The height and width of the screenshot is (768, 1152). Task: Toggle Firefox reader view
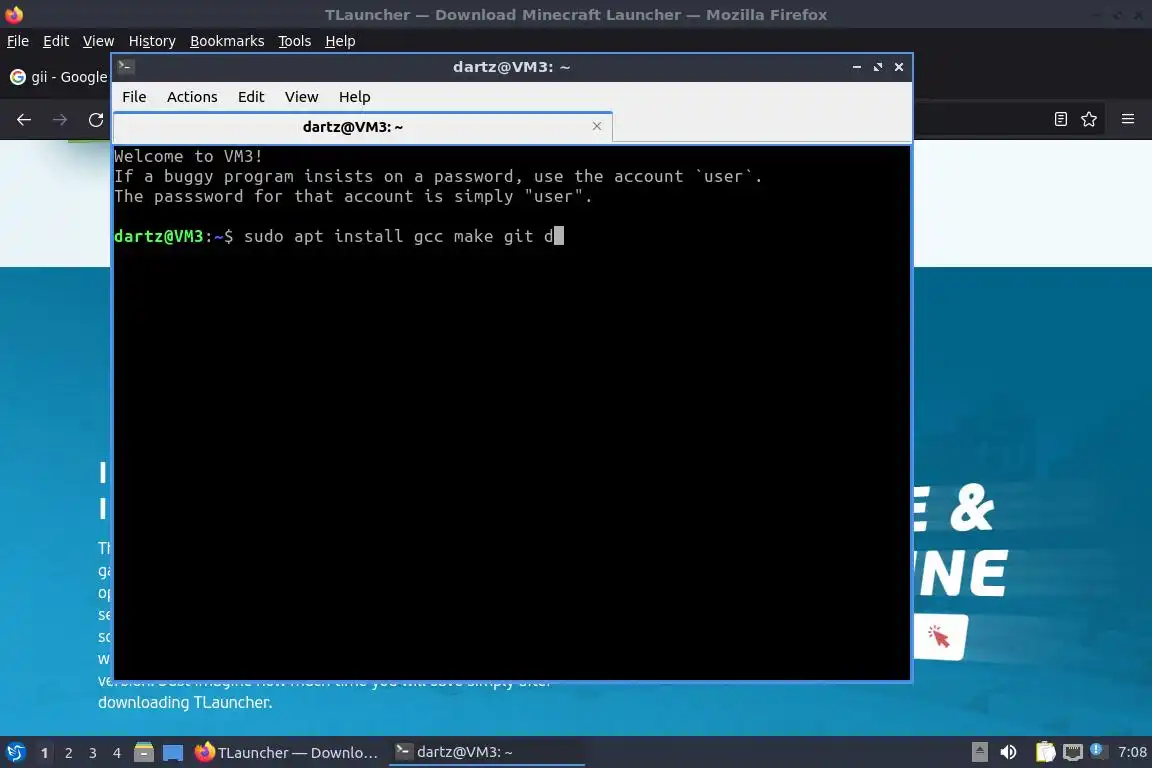point(1061,119)
